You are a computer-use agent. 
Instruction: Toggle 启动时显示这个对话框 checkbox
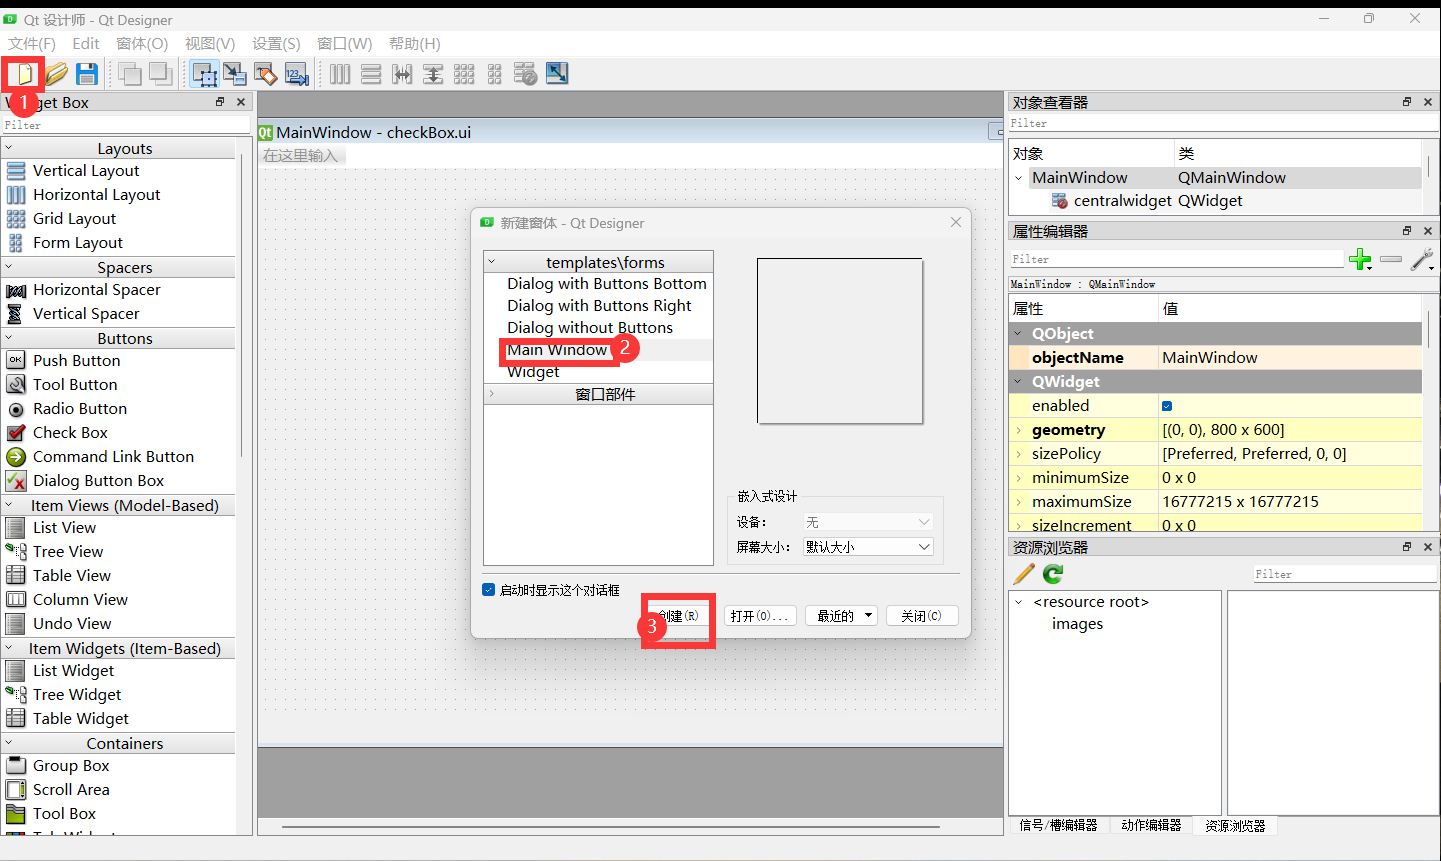coord(489,590)
